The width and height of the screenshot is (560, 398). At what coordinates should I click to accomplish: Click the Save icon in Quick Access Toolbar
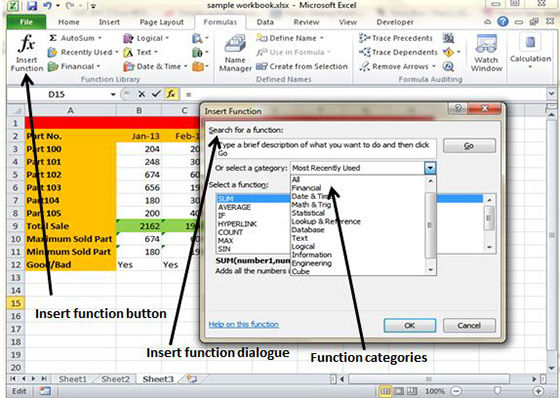tap(32, 6)
